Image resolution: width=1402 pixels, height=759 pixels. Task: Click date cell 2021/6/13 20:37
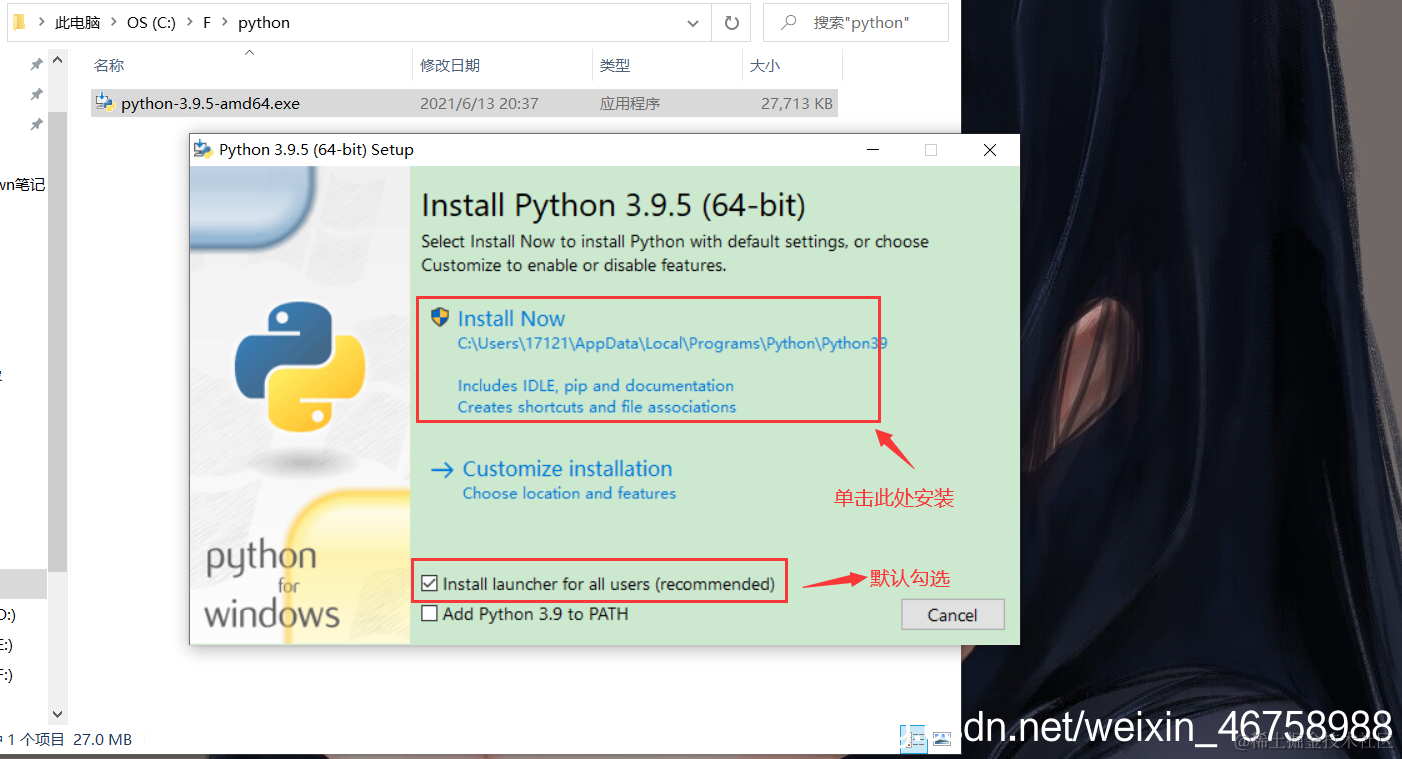click(x=479, y=103)
